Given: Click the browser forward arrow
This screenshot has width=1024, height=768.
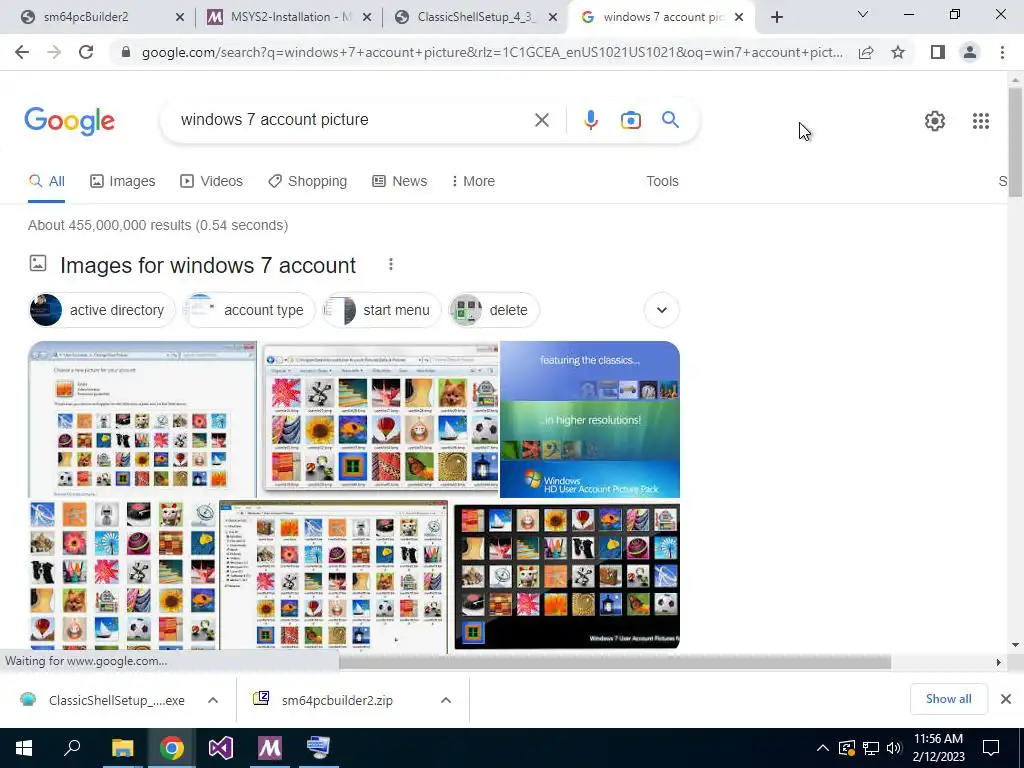Looking at the screenshot, I should tap(54, 52).
